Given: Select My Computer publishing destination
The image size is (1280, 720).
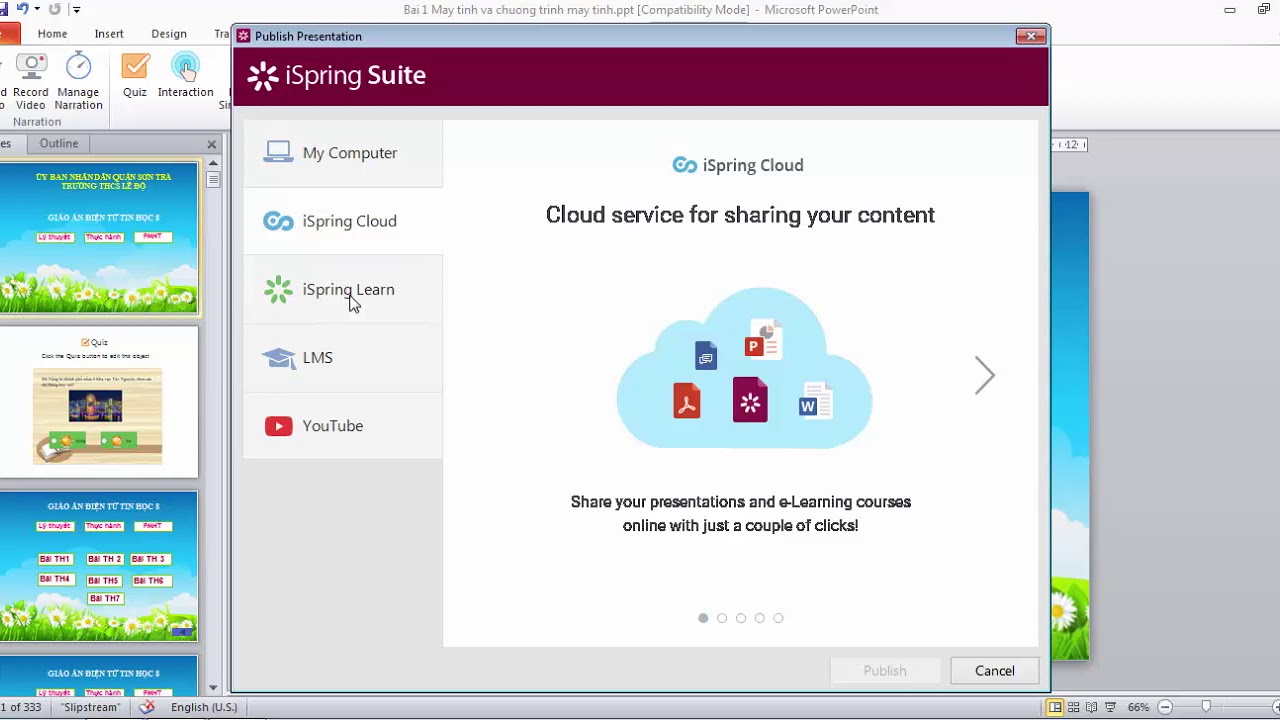Looking at the screenshot, I should (343, 153).
